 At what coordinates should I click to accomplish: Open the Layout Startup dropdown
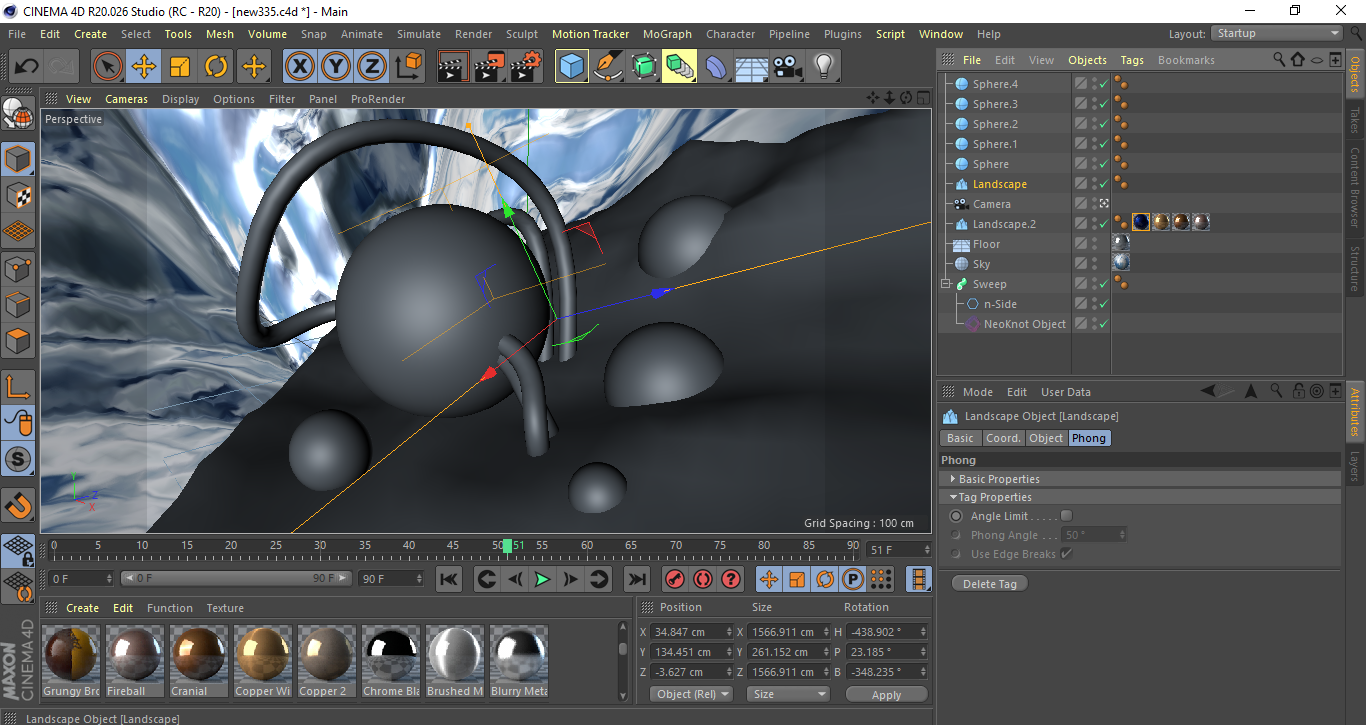1277,33
